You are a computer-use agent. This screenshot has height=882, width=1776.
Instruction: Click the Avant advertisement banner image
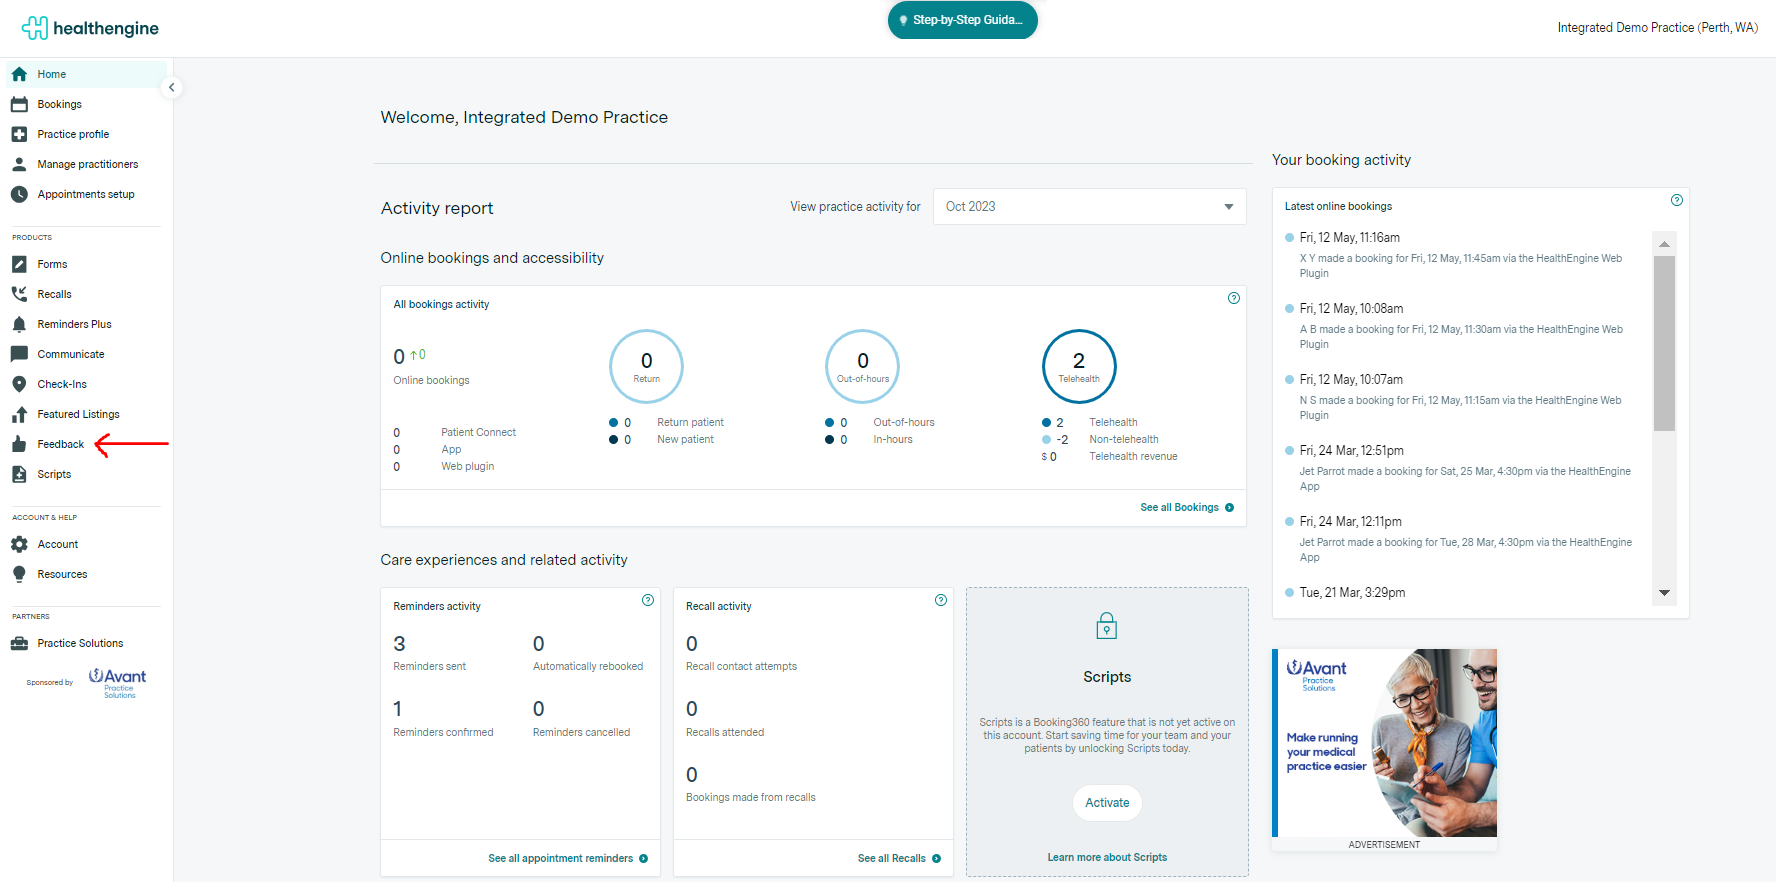click(x=1384, y=743)
